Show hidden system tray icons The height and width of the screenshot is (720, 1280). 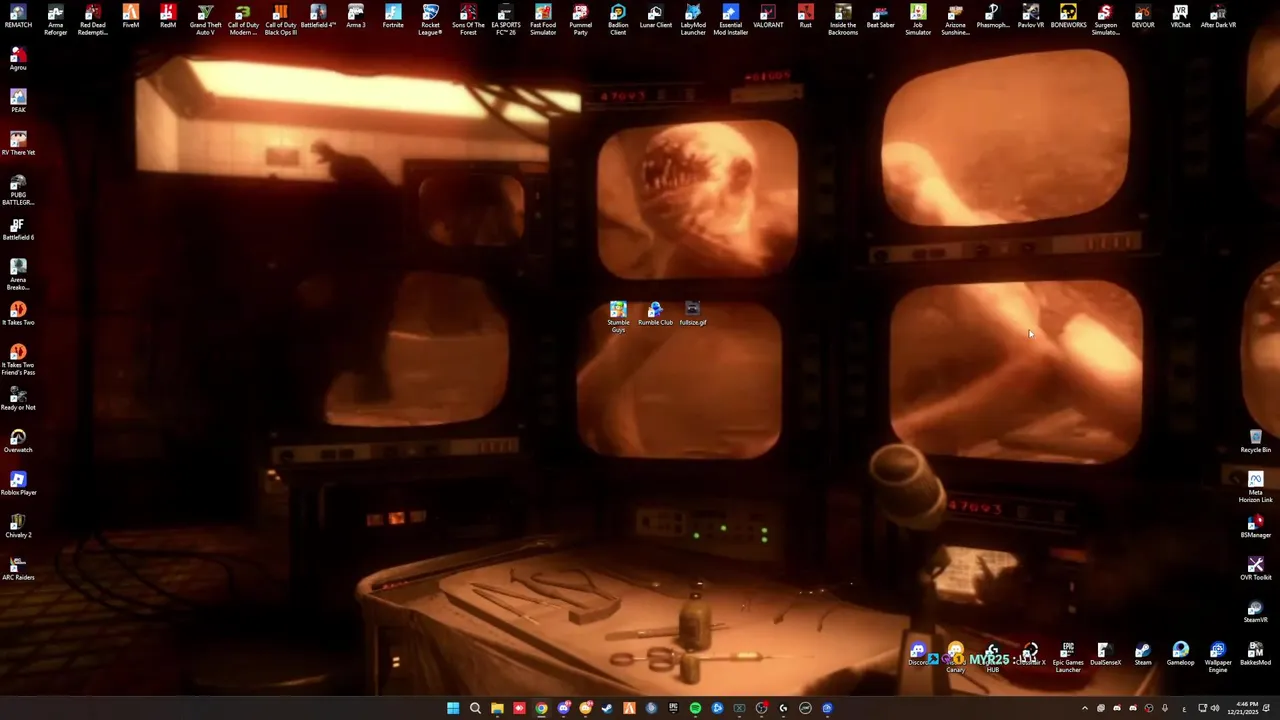[x=1084, y=708]
